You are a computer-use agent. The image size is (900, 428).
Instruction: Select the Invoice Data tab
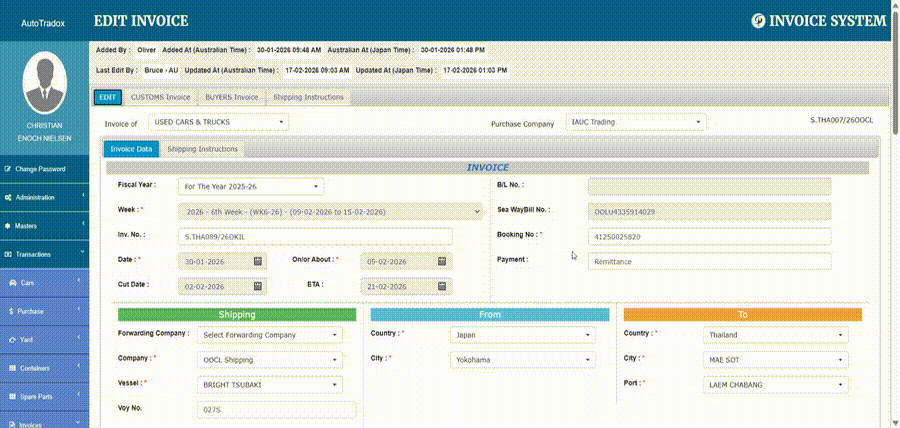131,149
